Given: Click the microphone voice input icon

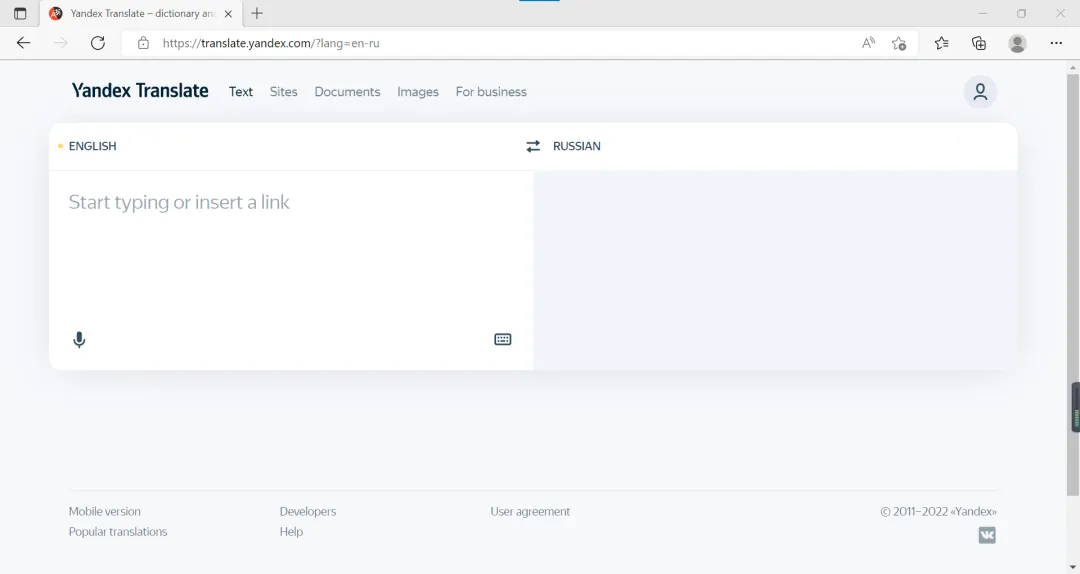Looking at the screenshot, I should tap(79, 340).
